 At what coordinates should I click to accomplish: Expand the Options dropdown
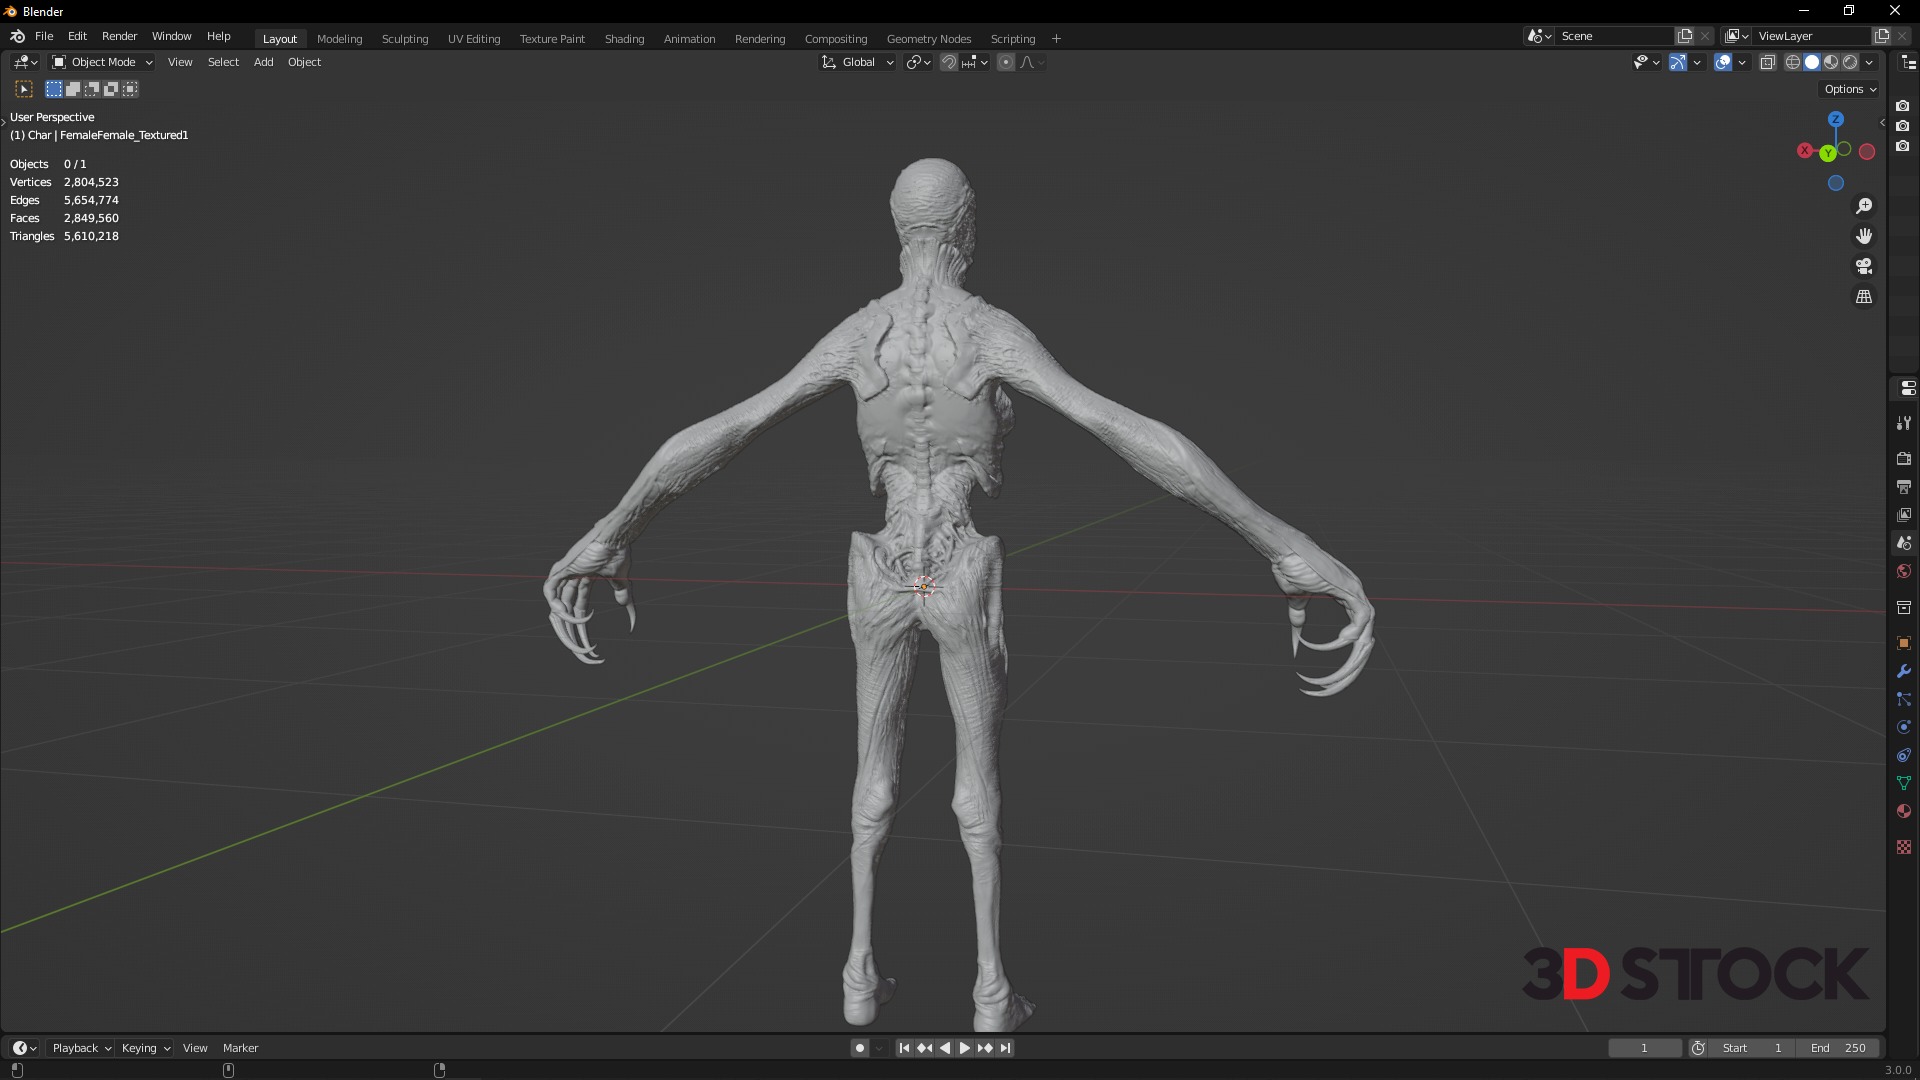click(x=1849, y=89)
